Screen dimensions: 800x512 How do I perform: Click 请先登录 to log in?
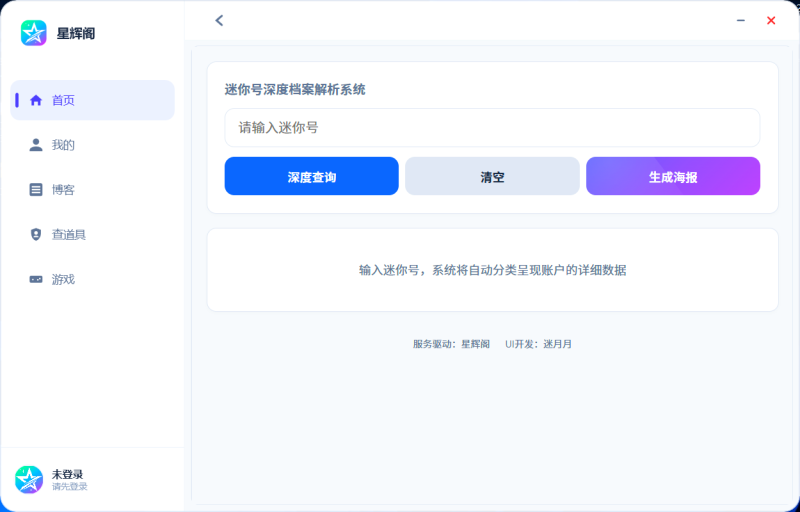click(69, 487)
